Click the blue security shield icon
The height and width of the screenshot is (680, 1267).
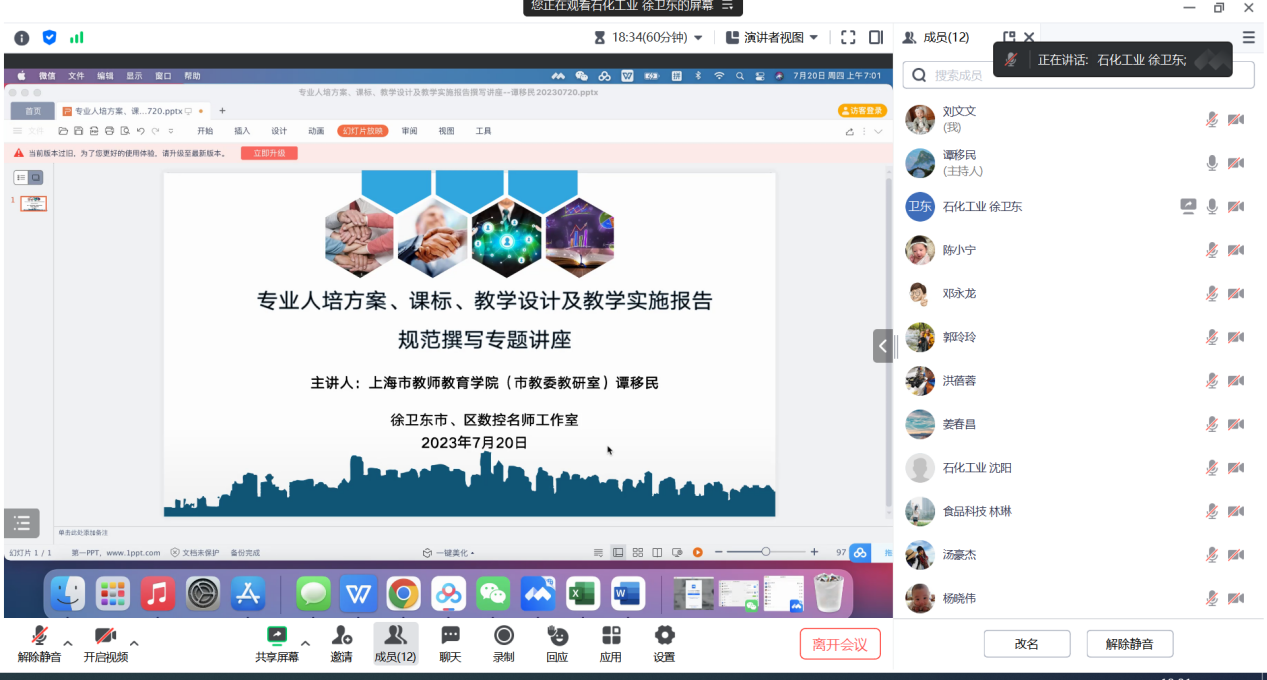pyautogui.click(x=49, y=38)
